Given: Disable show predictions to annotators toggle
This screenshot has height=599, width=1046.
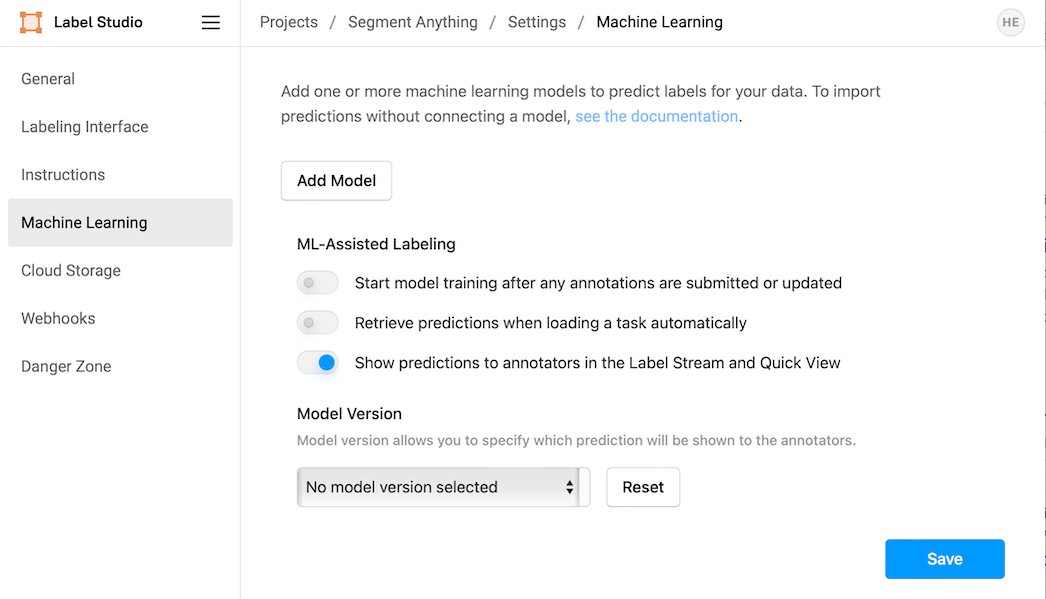Looking at the screenshot, I should click(x=318, y=363).
